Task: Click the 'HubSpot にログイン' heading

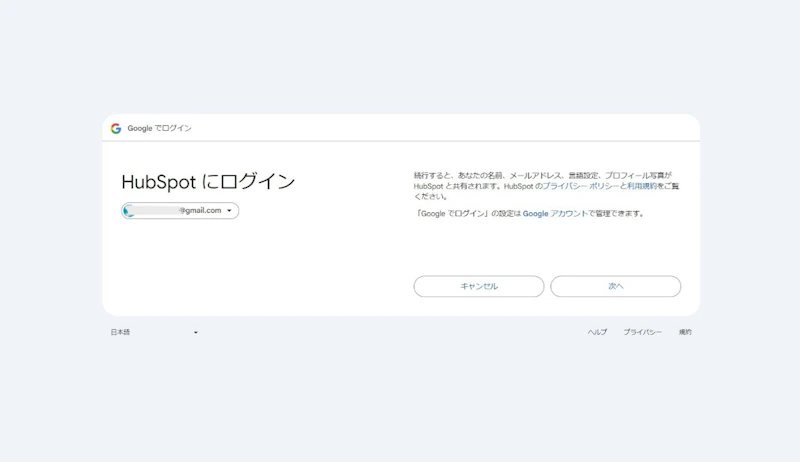Action: click(208, 182)
